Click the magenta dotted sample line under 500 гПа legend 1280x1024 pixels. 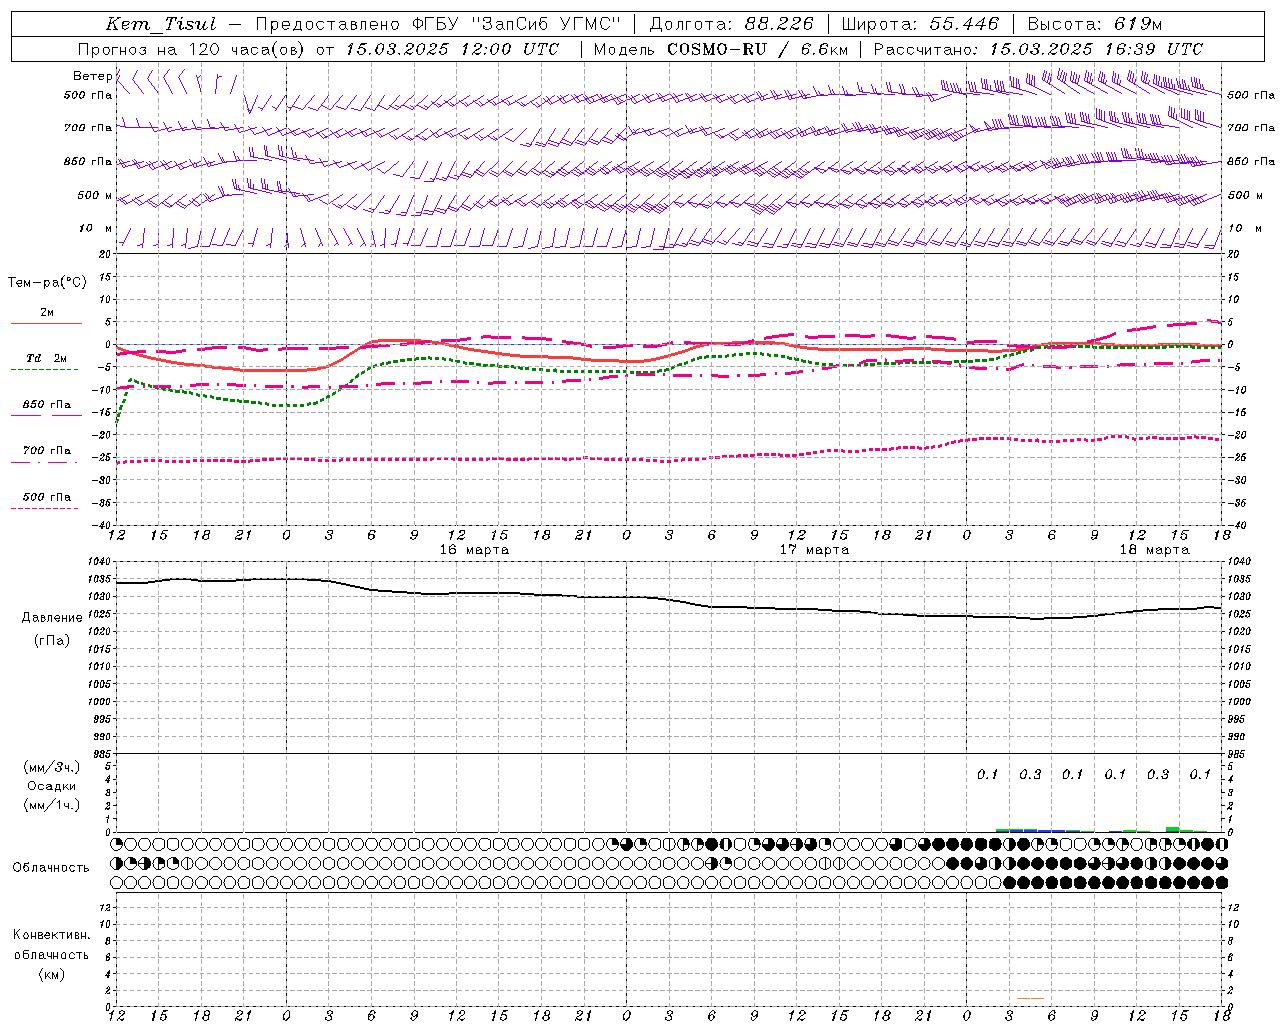coord(45,508)
